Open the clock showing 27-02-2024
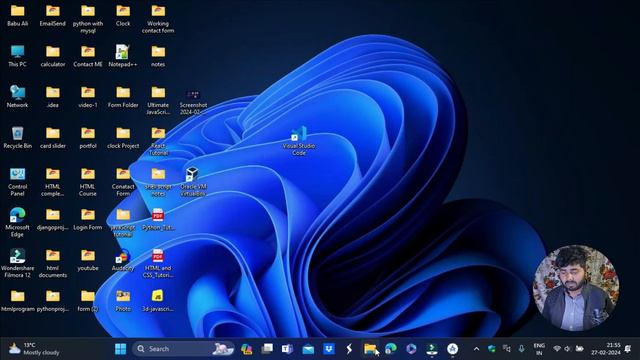This screenshot has width=640, height=360. (x=606, y=349)
